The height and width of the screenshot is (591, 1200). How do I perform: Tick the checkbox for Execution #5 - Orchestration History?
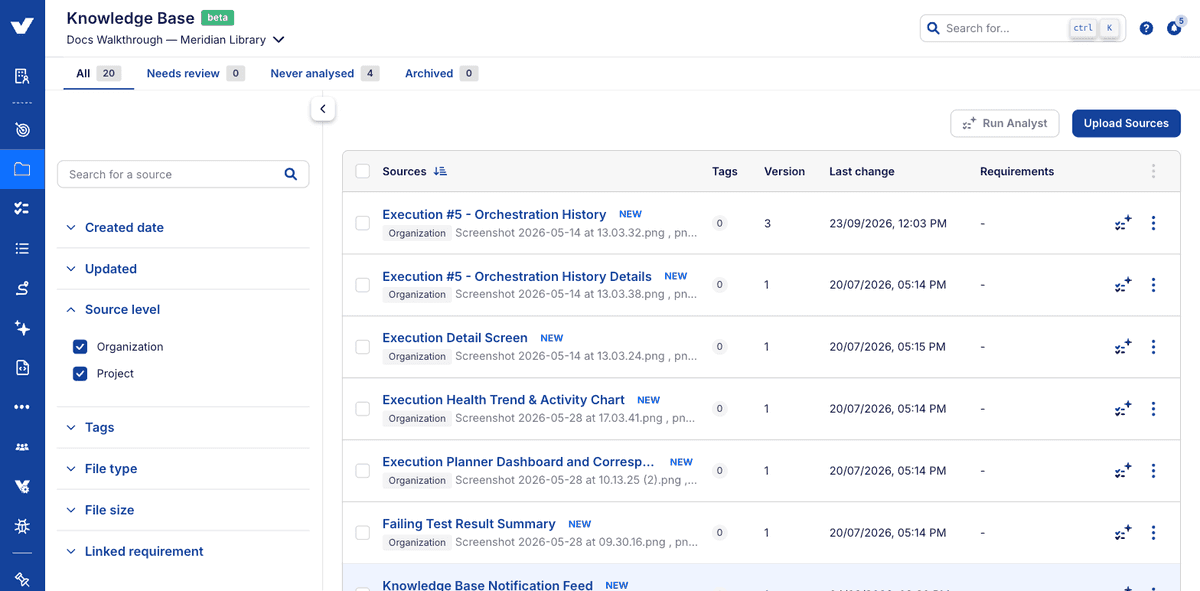click(x=362, y=223)
